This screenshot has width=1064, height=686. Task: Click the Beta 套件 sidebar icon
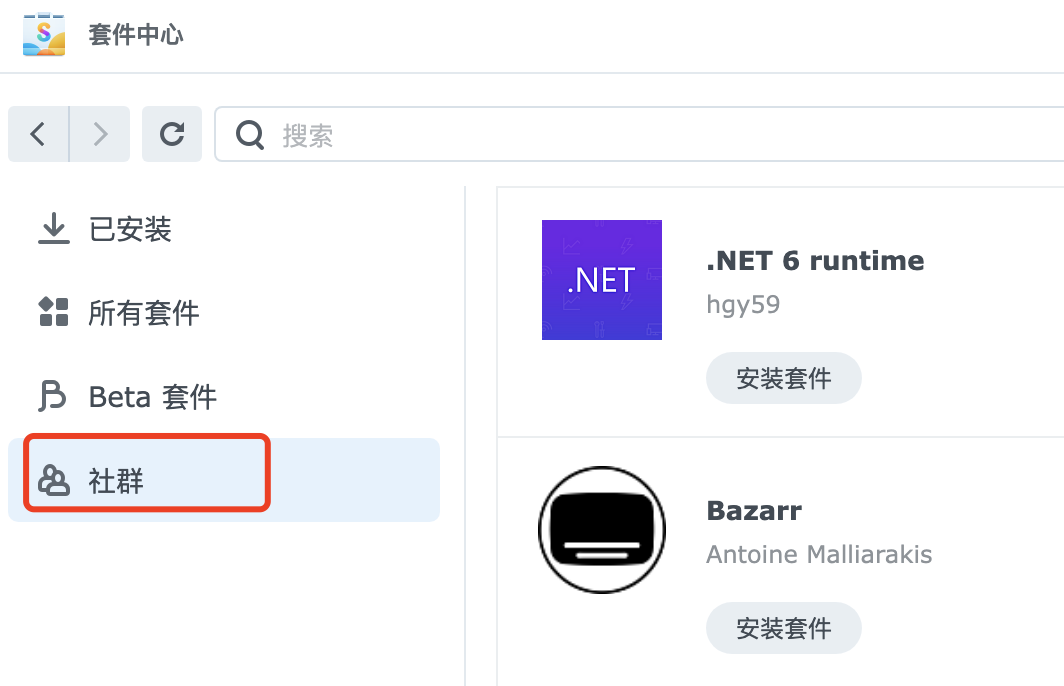click(52, 397)
